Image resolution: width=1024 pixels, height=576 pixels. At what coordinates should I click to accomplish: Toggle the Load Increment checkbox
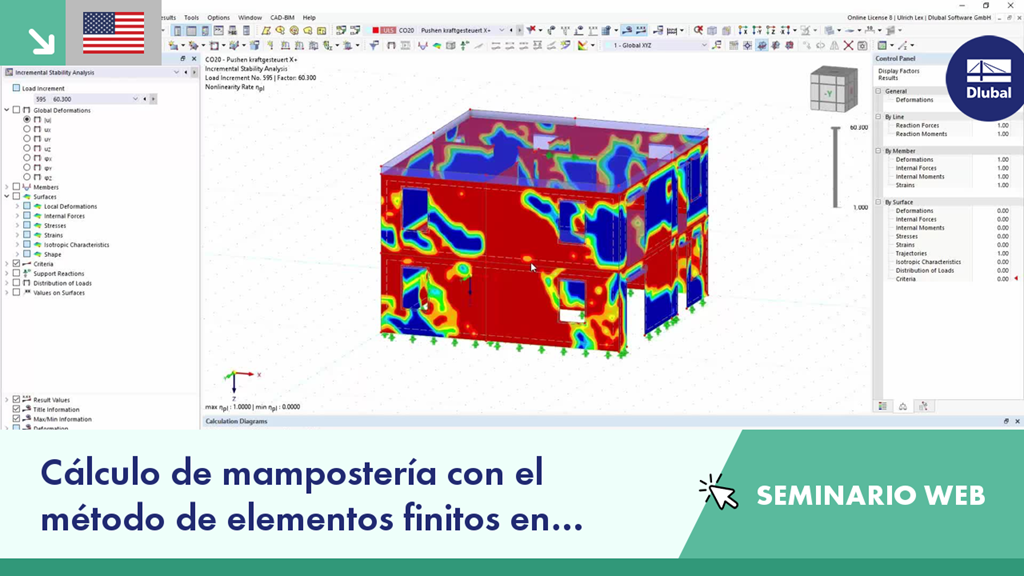(16, 88)
